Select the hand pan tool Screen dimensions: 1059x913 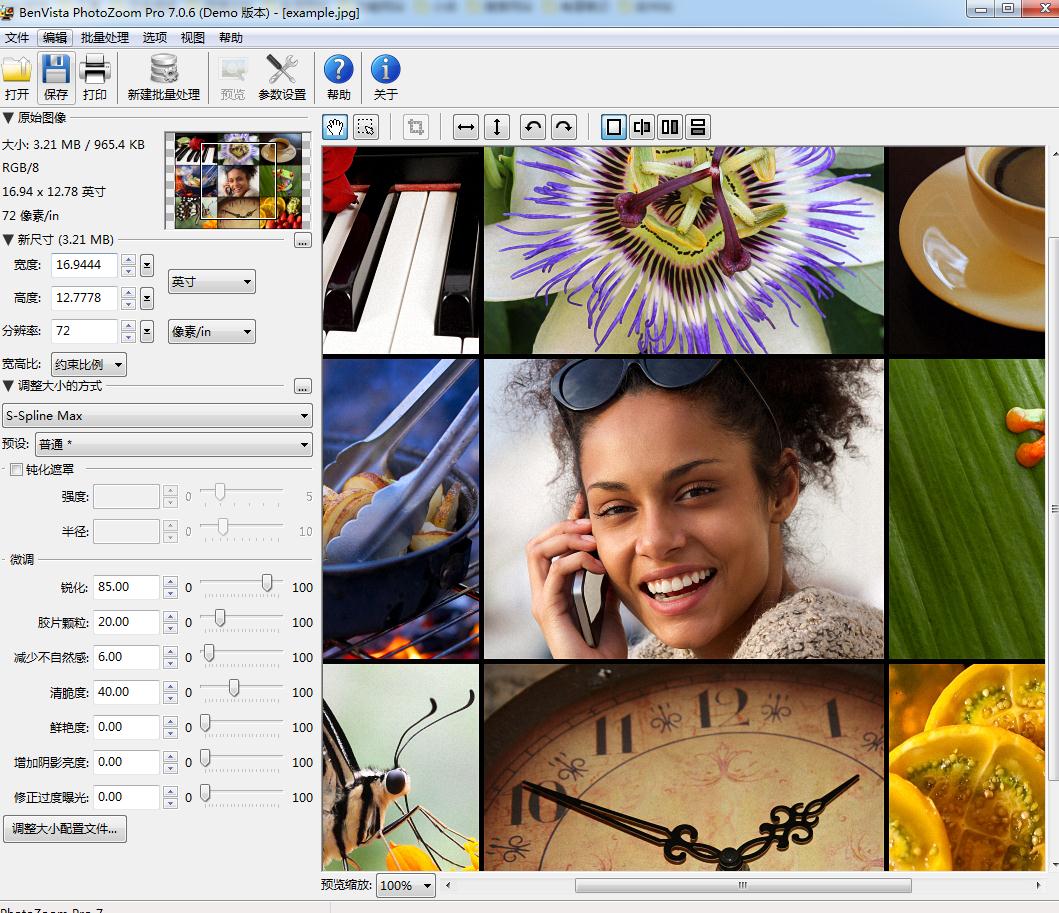[337, 127]
